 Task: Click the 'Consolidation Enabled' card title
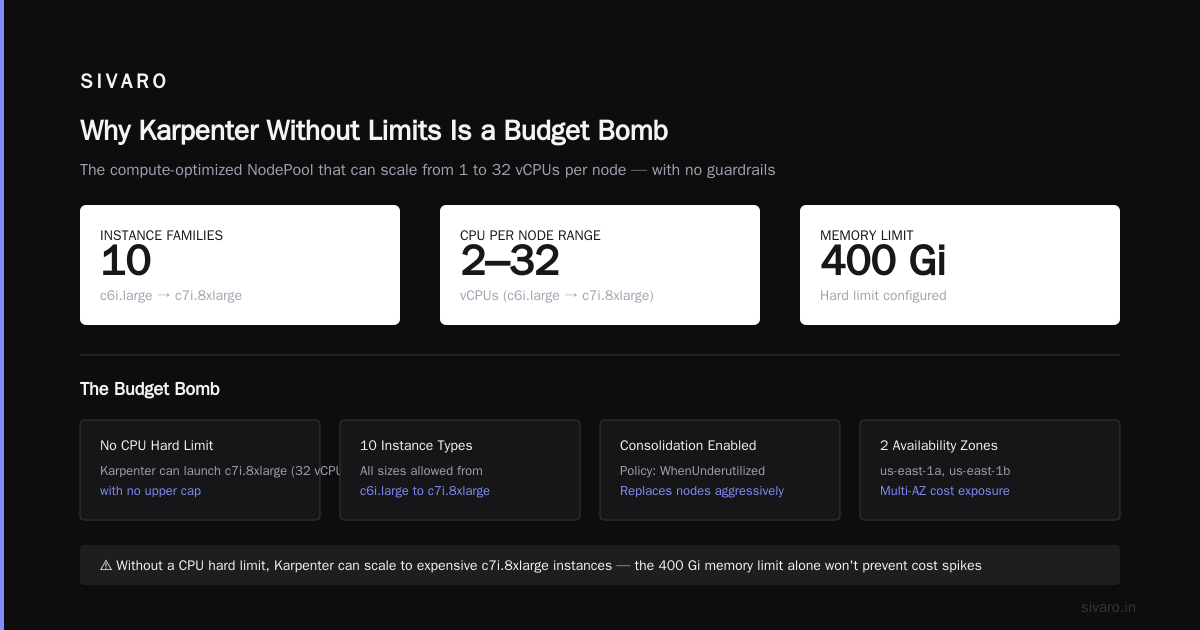pos(688,446)
